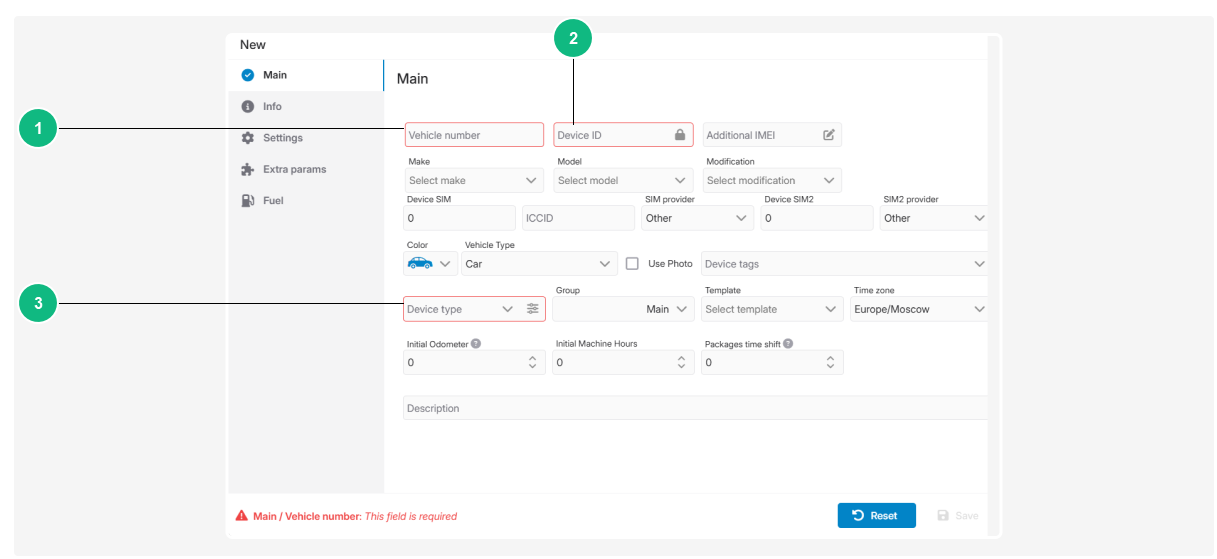The width and height of the screenshot is (1217, 559).
Task: Click the red warning triangle icon
Action: [x=241, y=516]
